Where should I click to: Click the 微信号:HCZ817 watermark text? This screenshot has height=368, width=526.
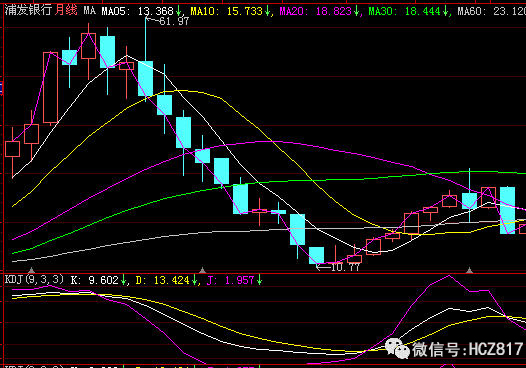coord(468,349)
